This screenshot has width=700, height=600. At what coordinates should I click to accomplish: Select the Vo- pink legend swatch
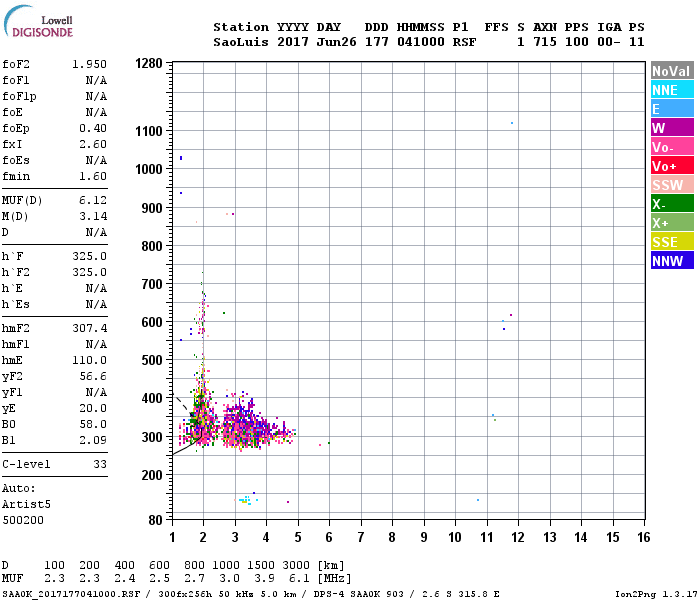point(672,147)
